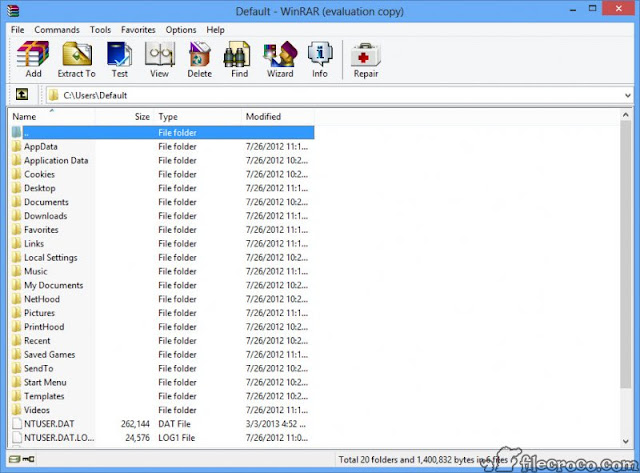Select the AppData folder icon
This screenshot has height=473, width=640.
[x=16, y=147]
